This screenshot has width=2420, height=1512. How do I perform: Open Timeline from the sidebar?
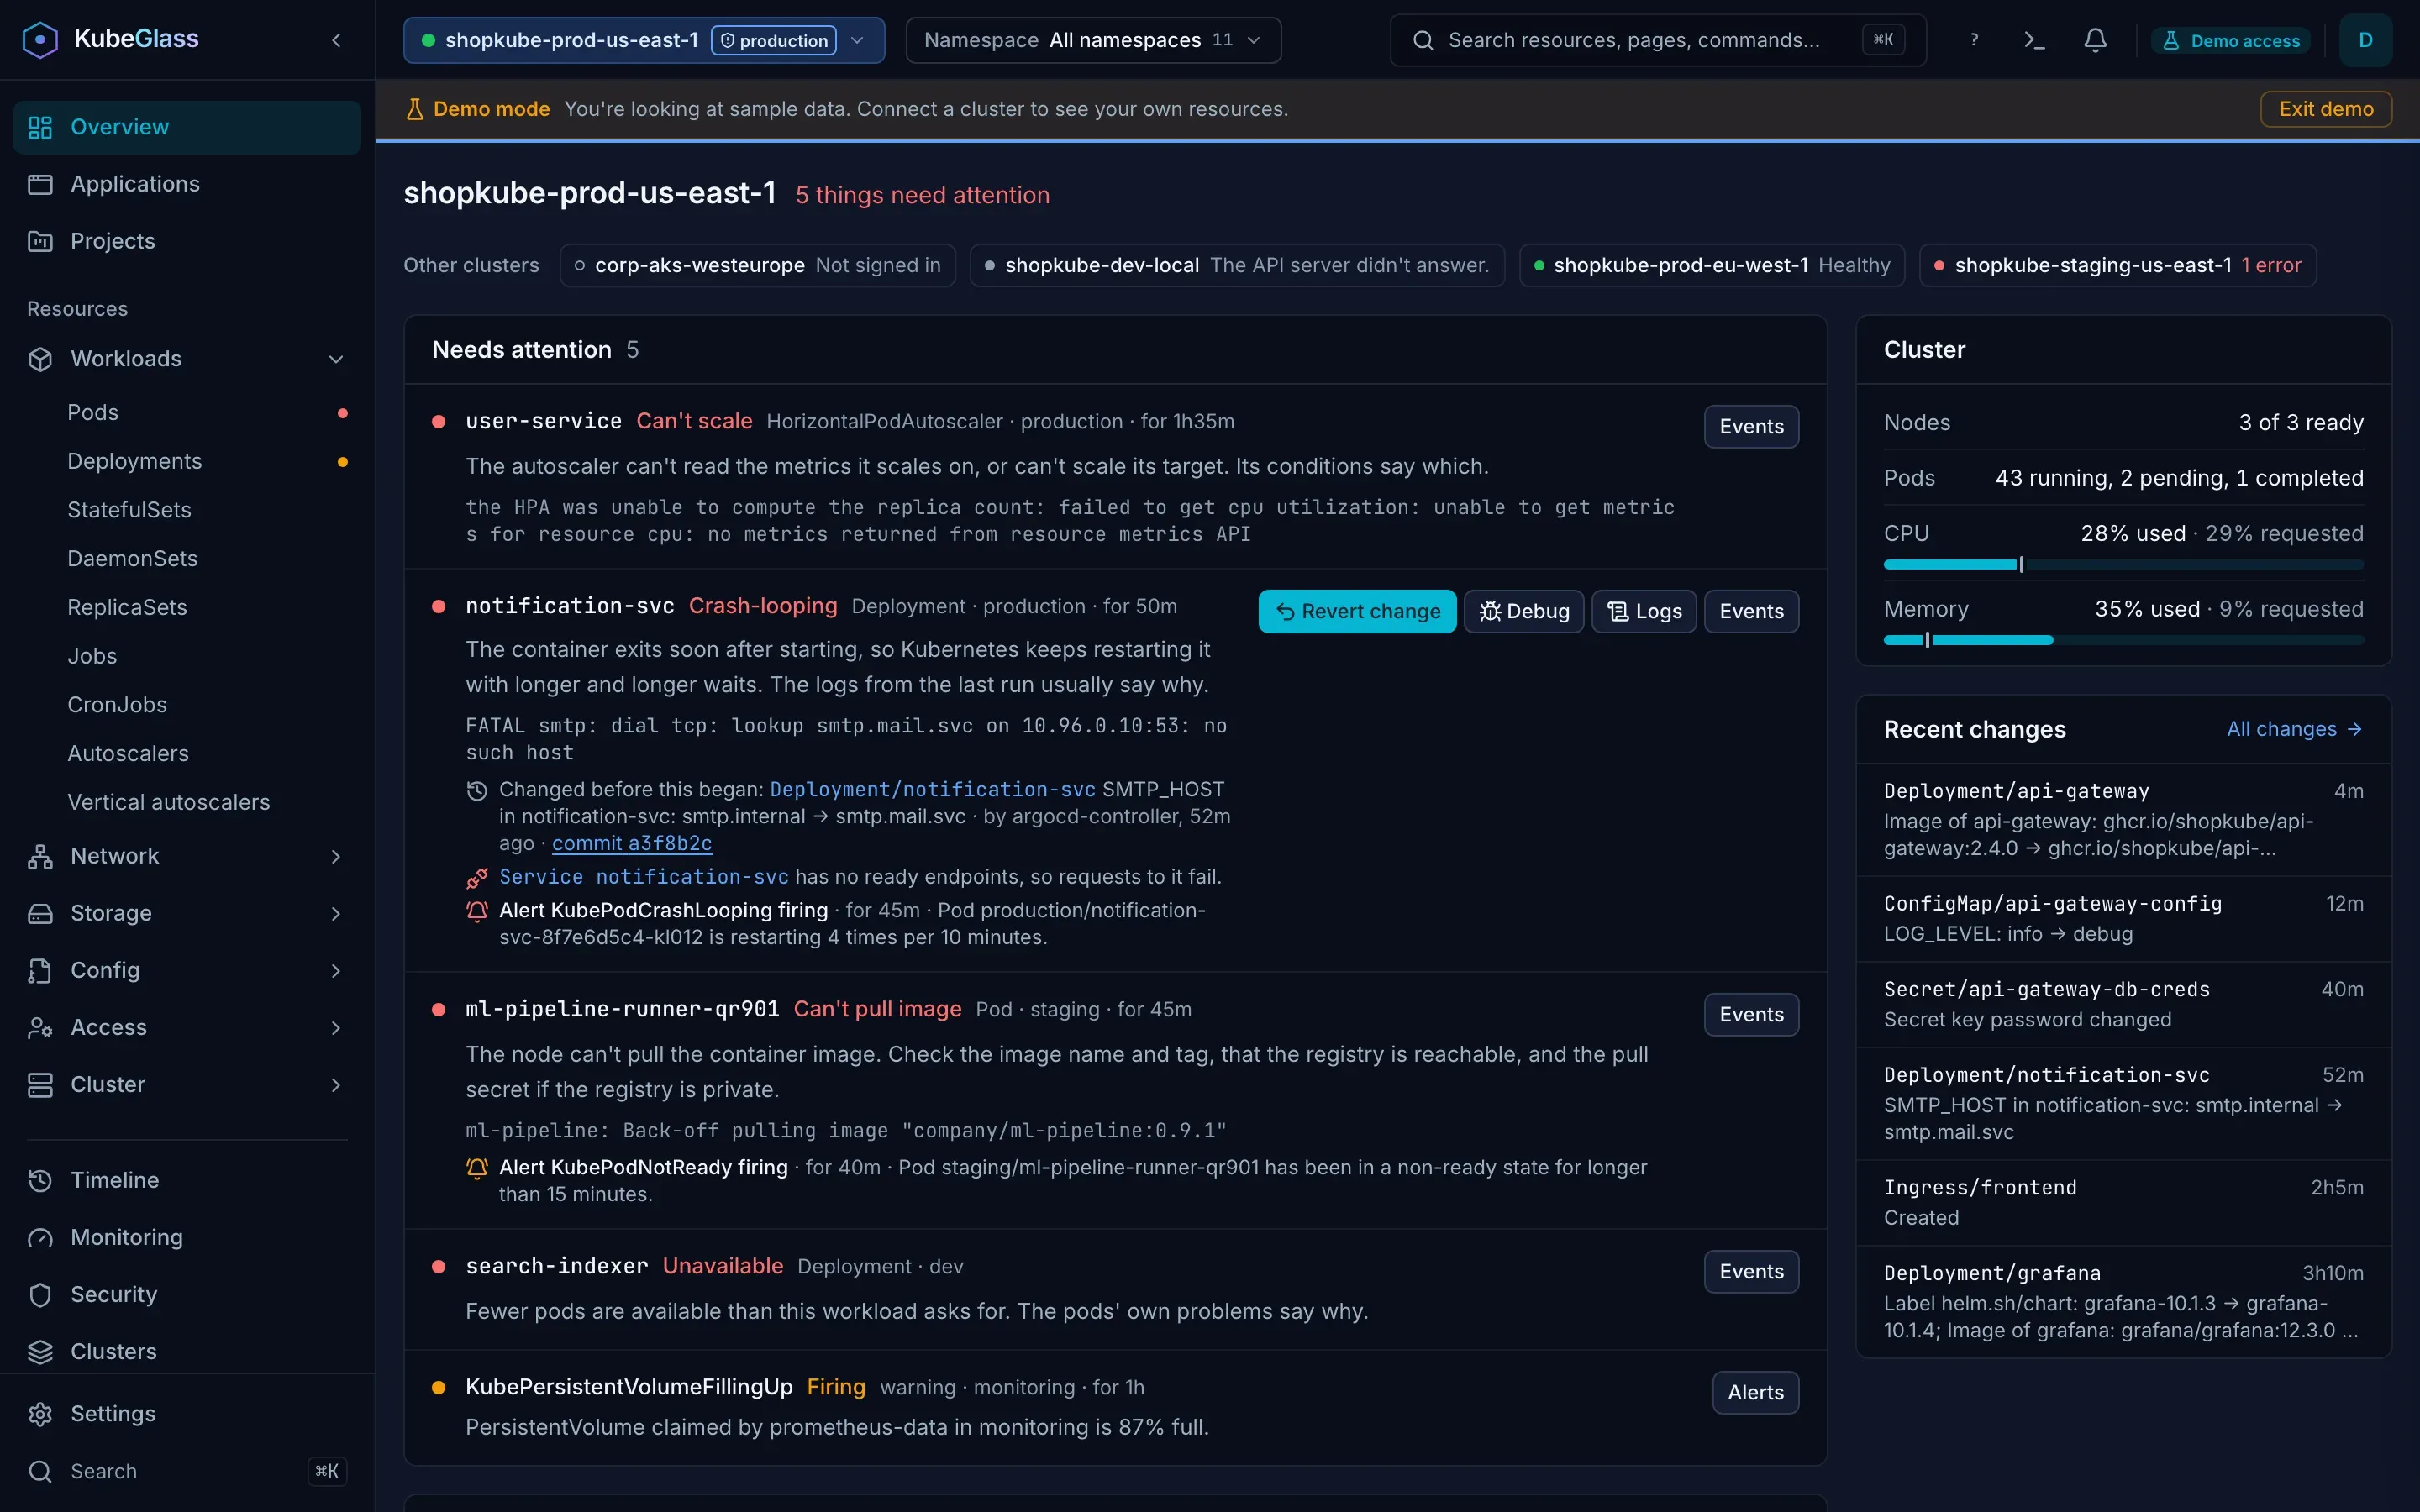(x=187, y=1180)
